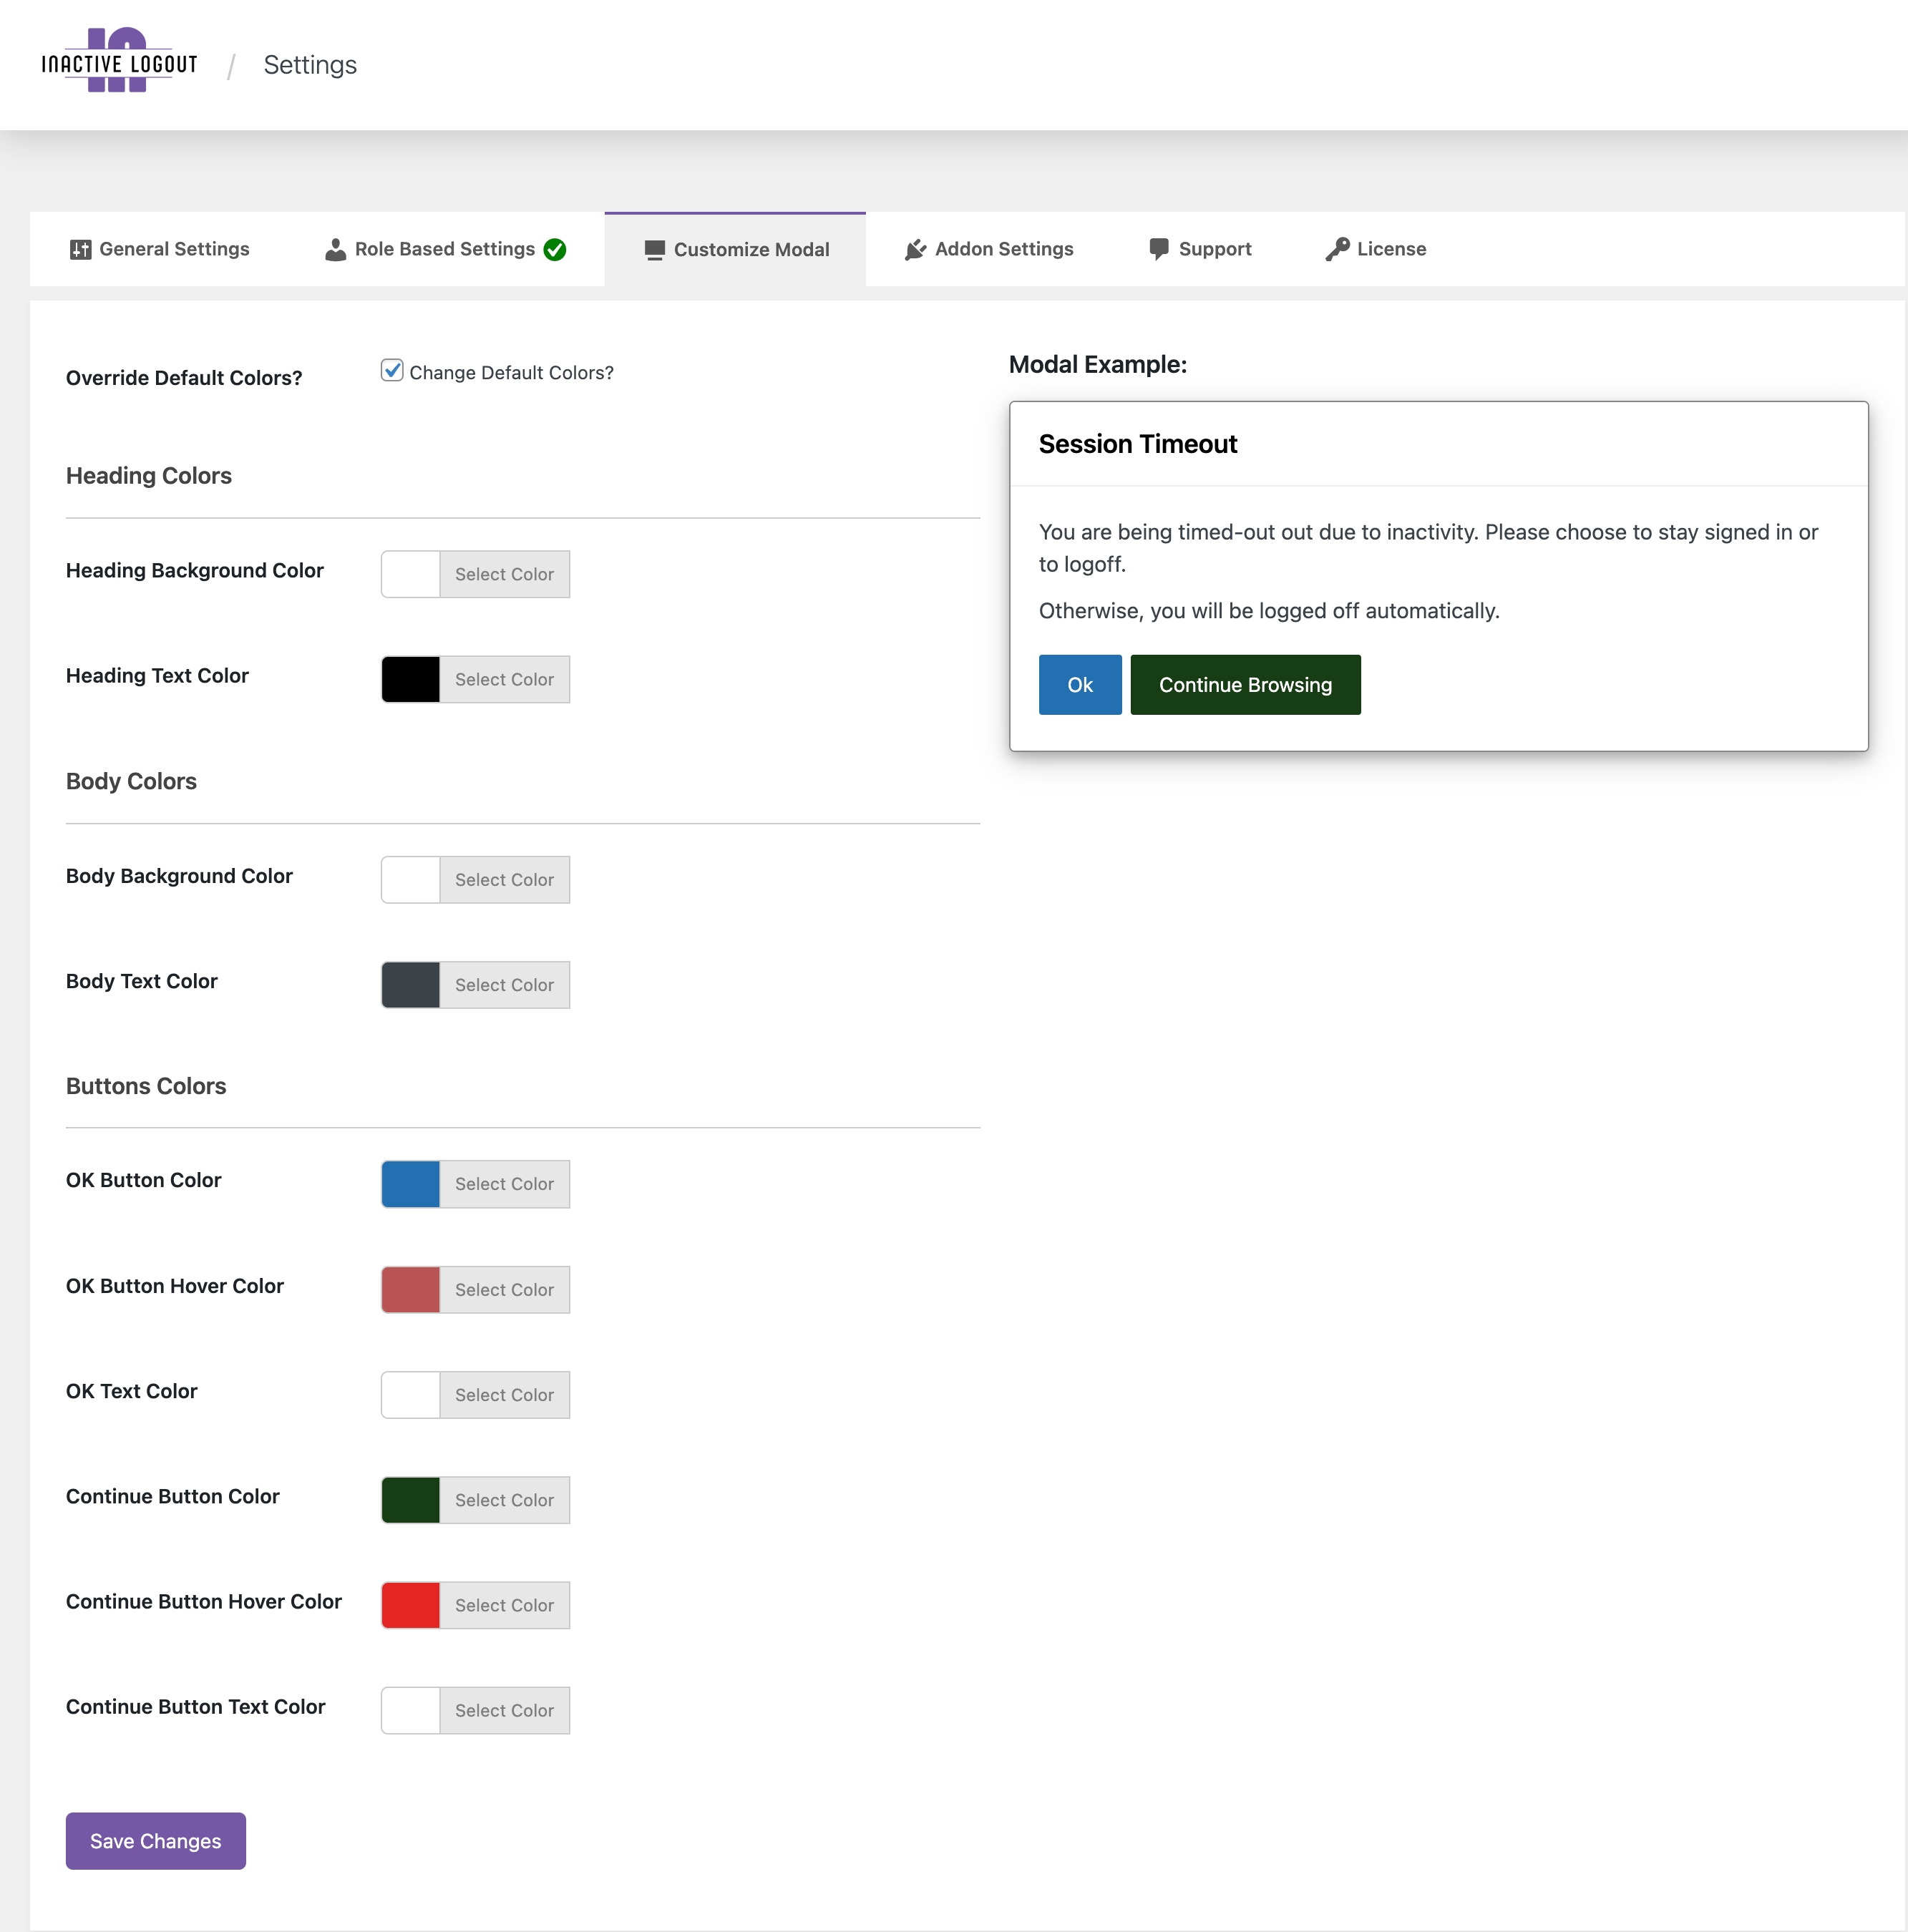Click Select Color for OK Button Color
Image resolution: width=1908 pixels, height=1932 pixels.
[x=505, y=1184]
